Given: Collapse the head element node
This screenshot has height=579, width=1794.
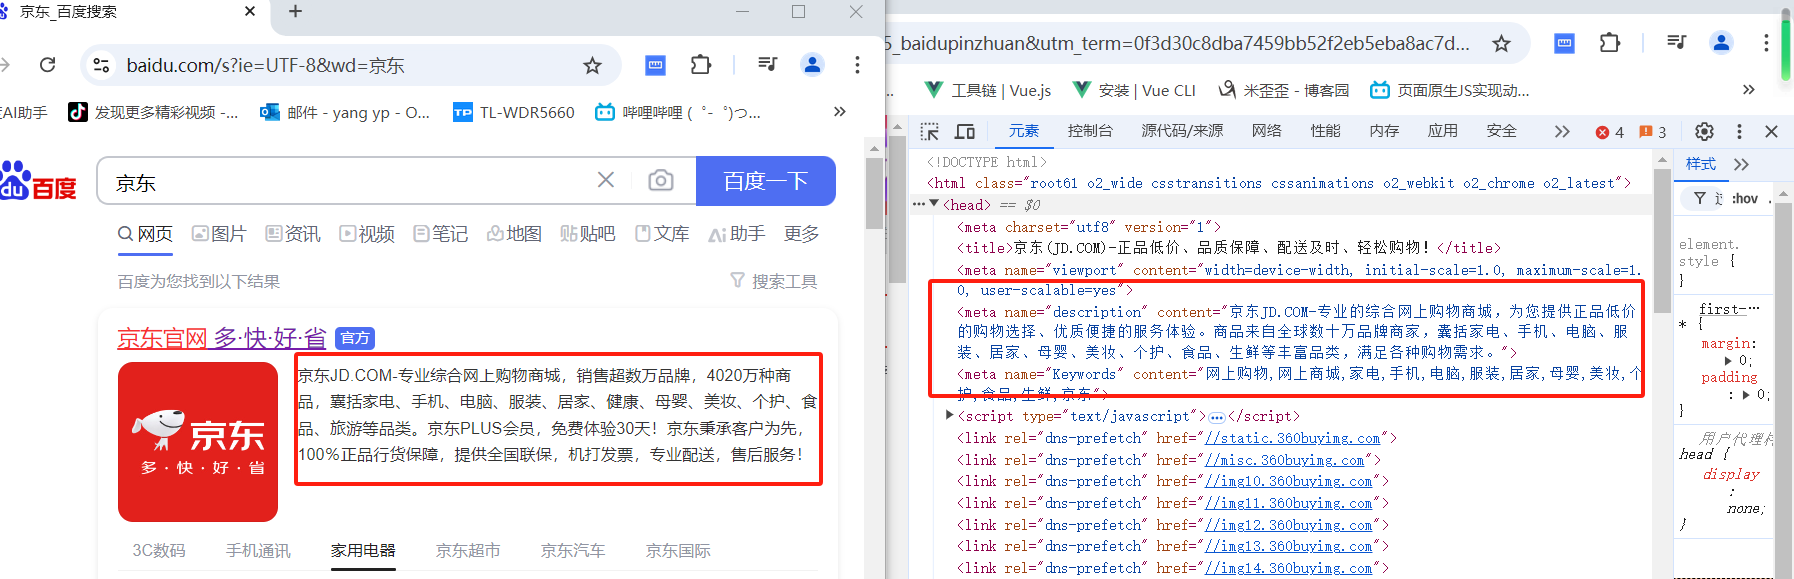Looking at the screenshot, I should click(934, 204).
